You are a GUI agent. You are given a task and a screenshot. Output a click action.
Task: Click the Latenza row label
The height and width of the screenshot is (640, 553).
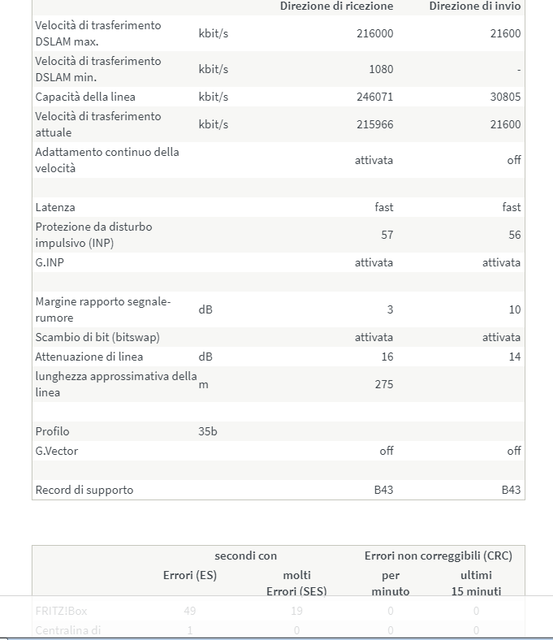coord(55,207)
